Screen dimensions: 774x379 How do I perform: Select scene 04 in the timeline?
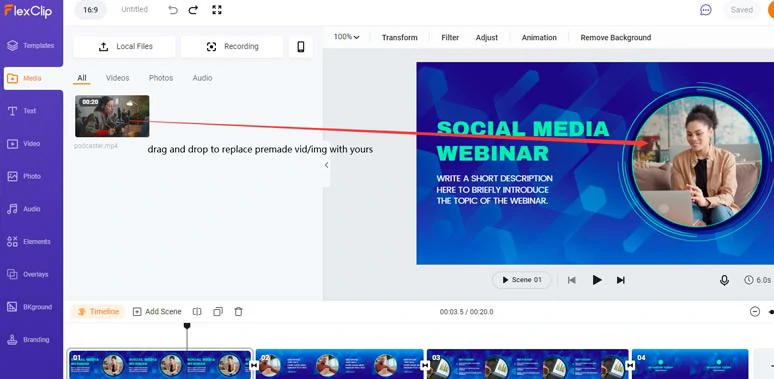point(690,365)
